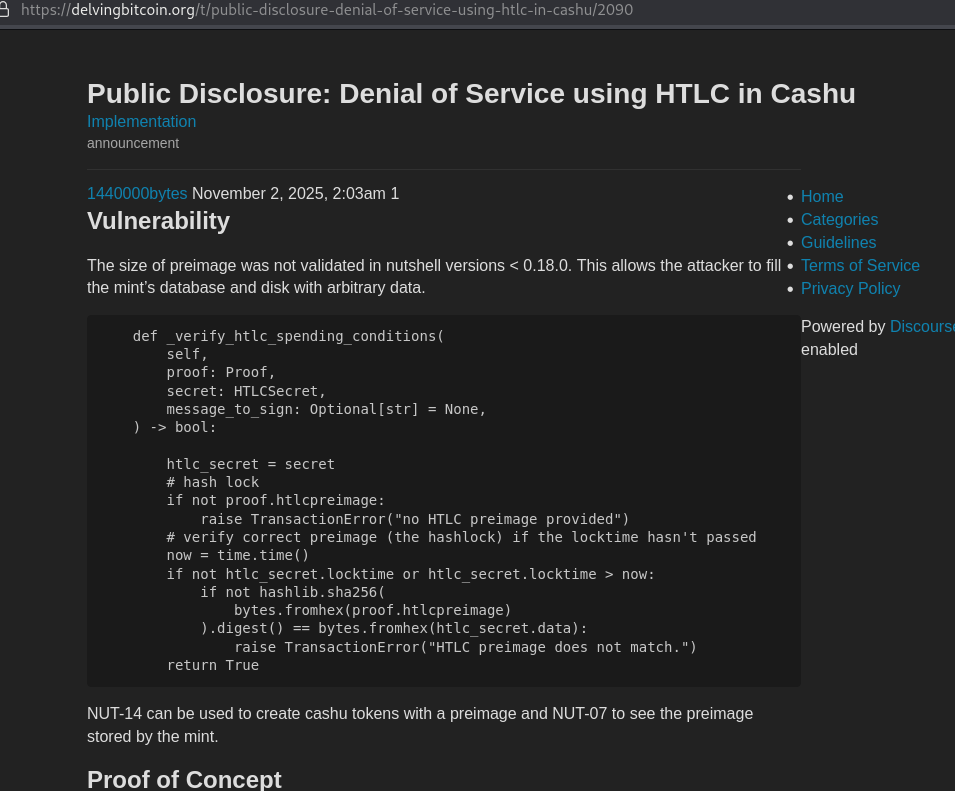Click the post date 'November 2, 2025, 2:03am'

[289, 194]
